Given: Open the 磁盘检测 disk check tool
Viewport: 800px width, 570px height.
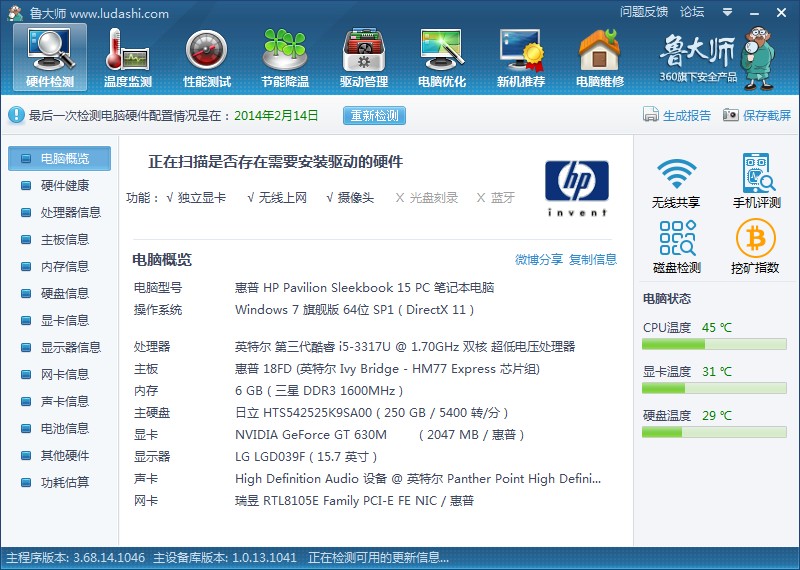Looking at the screenshot, I should pos(676,247).
